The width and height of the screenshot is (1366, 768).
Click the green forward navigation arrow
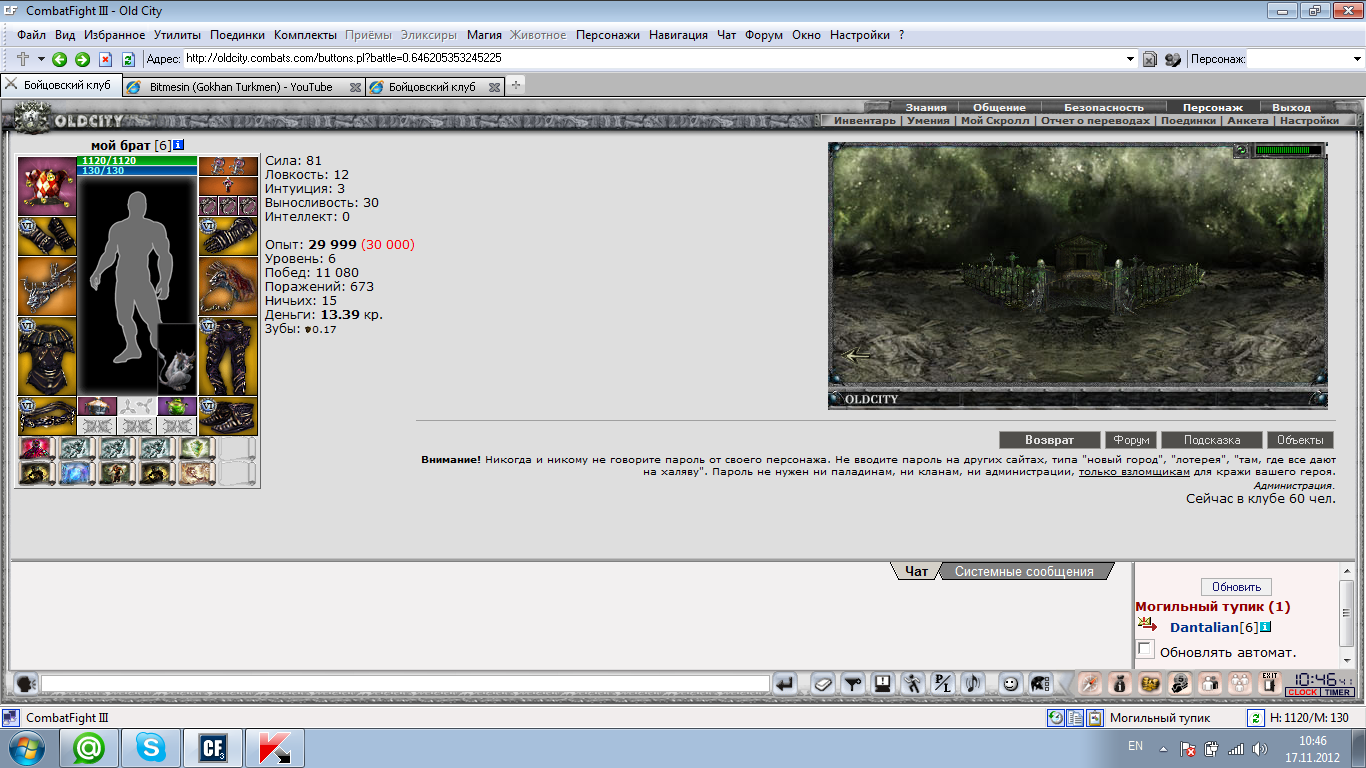(x=82, y=59)
